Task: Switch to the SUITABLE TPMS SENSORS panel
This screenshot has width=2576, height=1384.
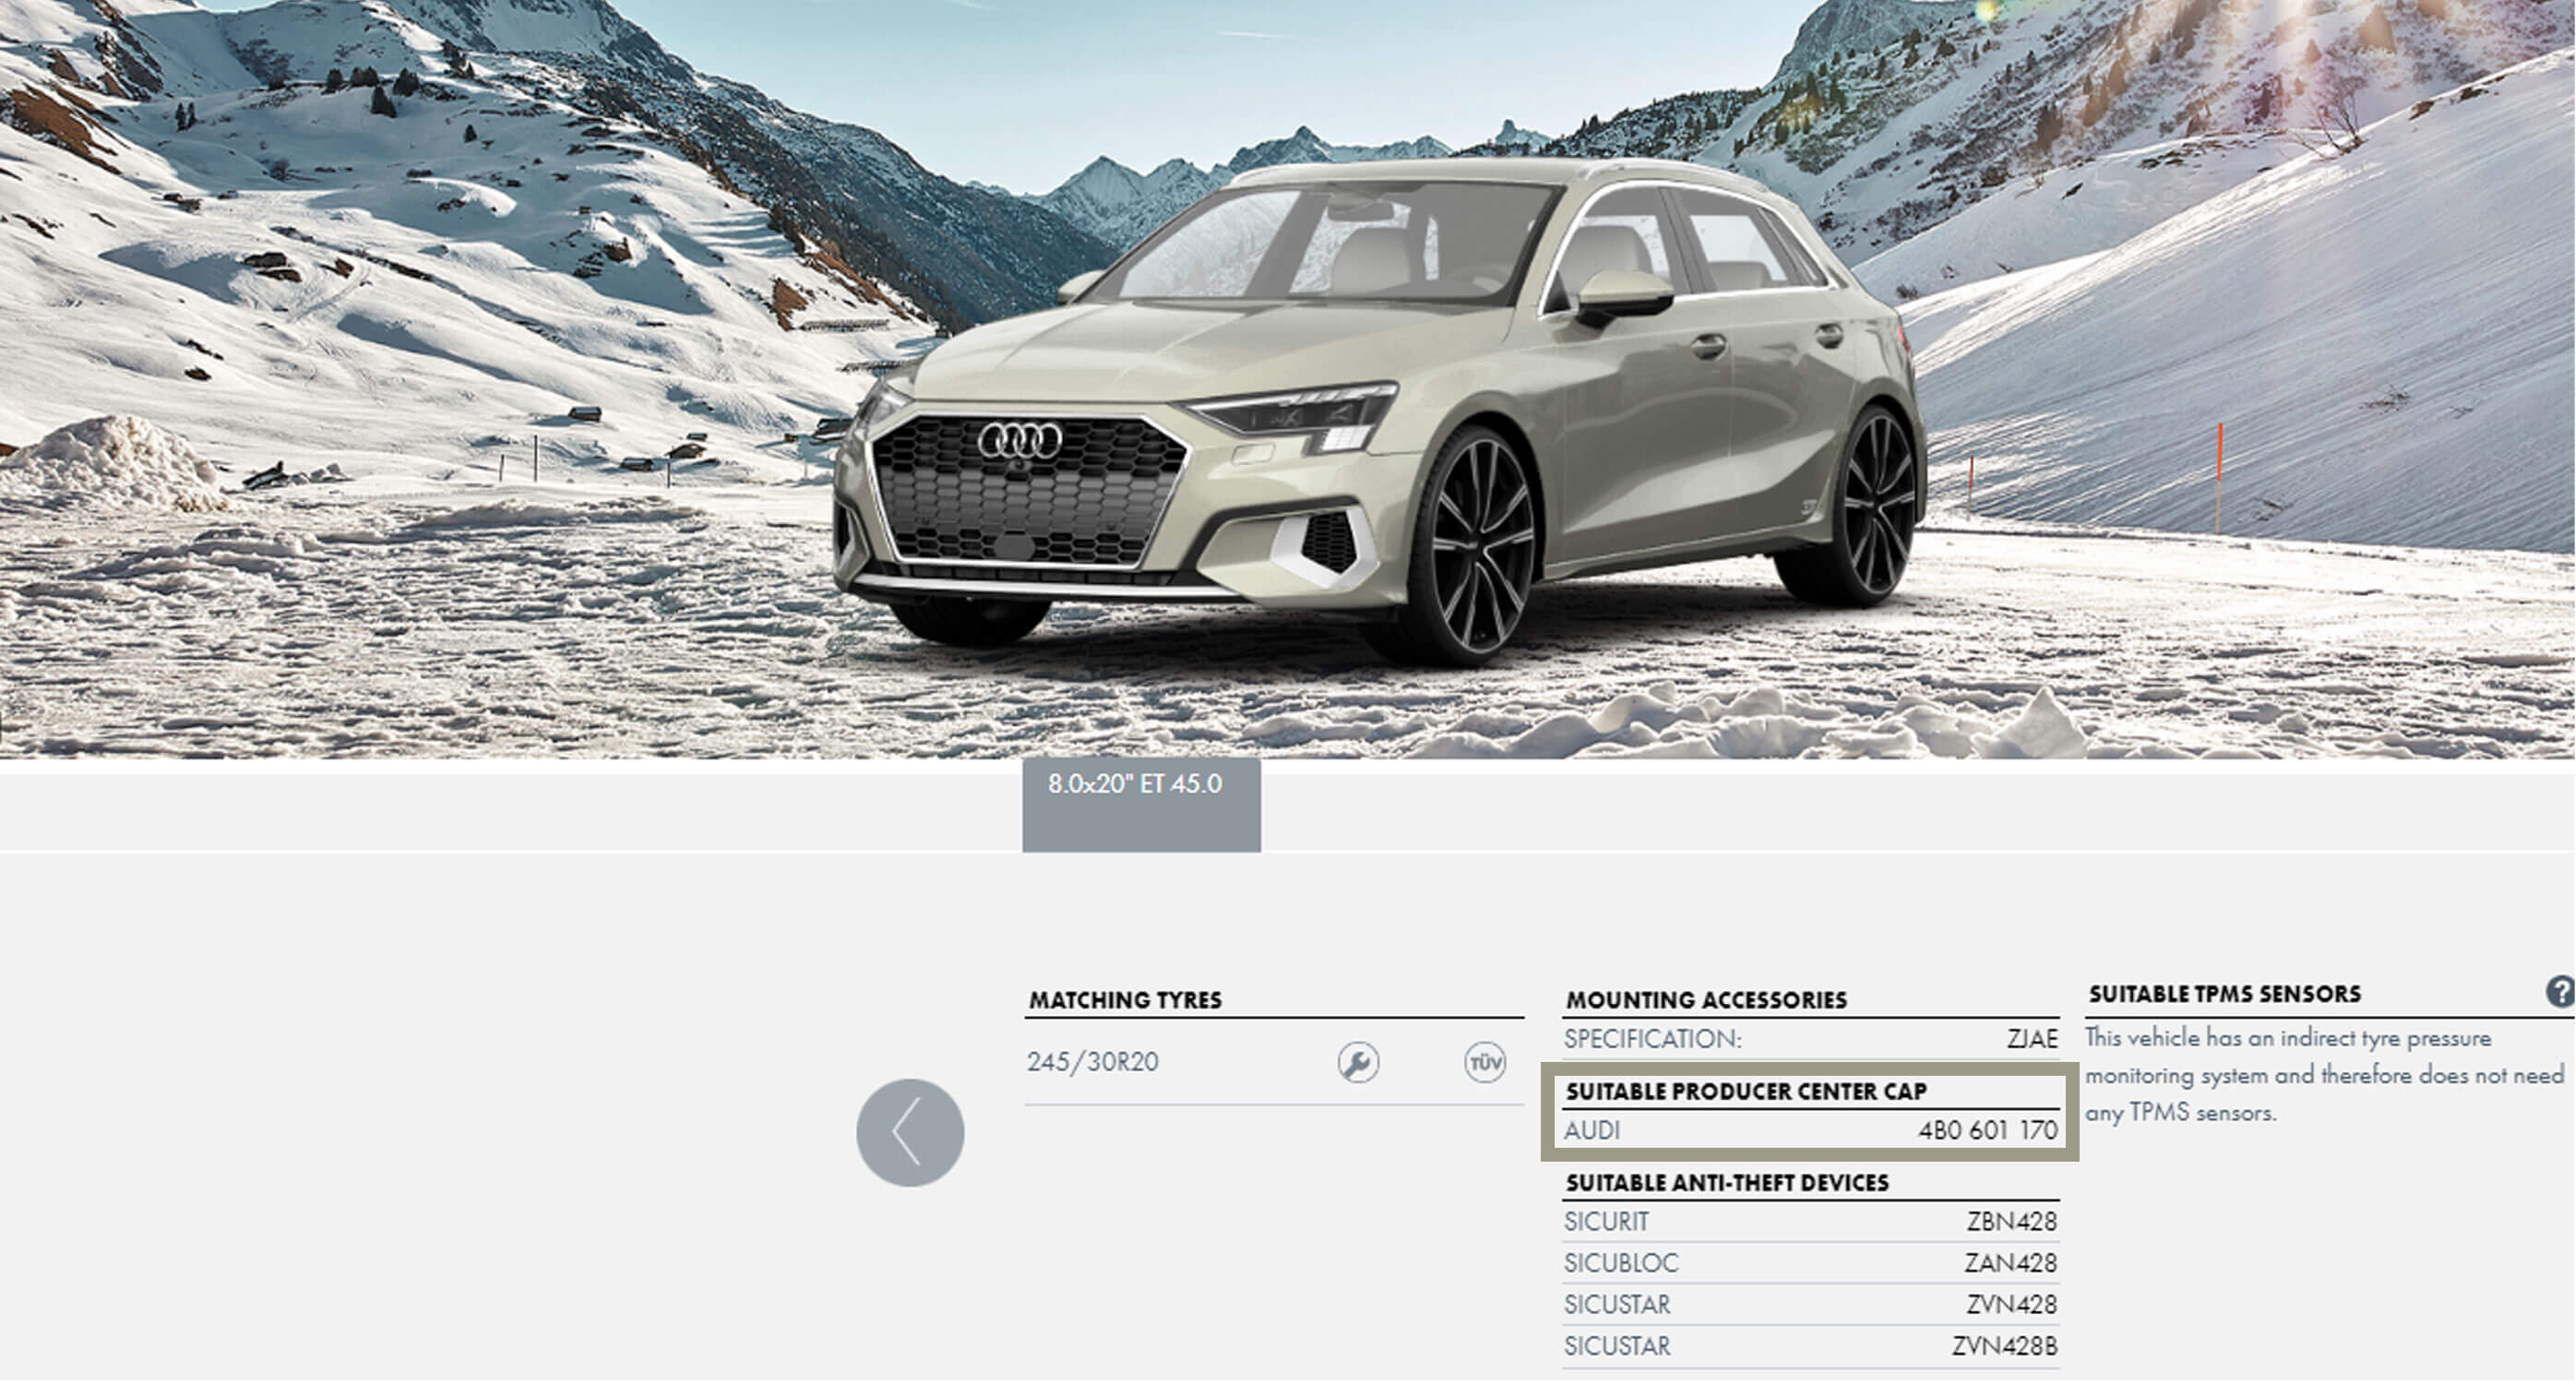Action: [x=2222, y=993]
